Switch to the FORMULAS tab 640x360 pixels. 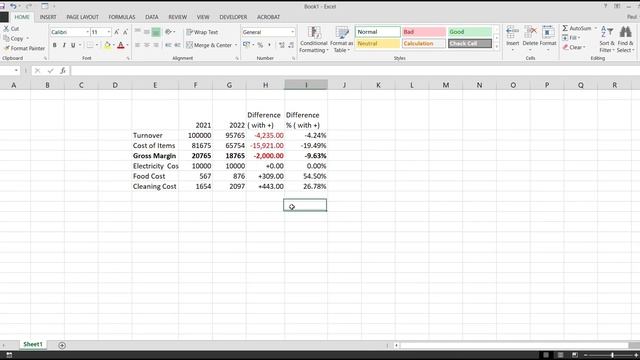click(122, 17)
